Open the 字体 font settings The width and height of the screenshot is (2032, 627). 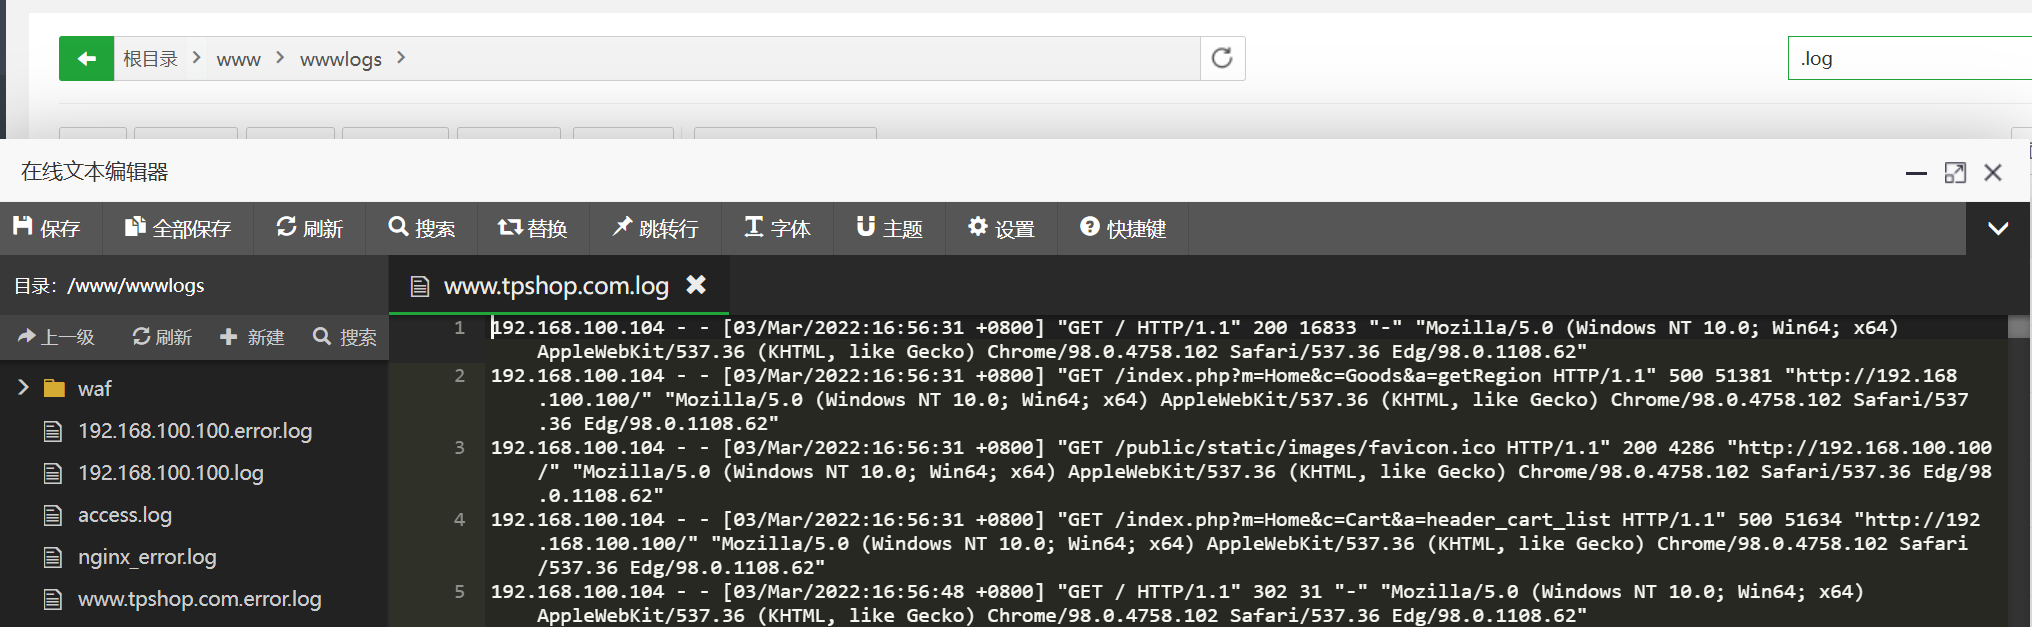pyautogui.click(x=777, y=229)
